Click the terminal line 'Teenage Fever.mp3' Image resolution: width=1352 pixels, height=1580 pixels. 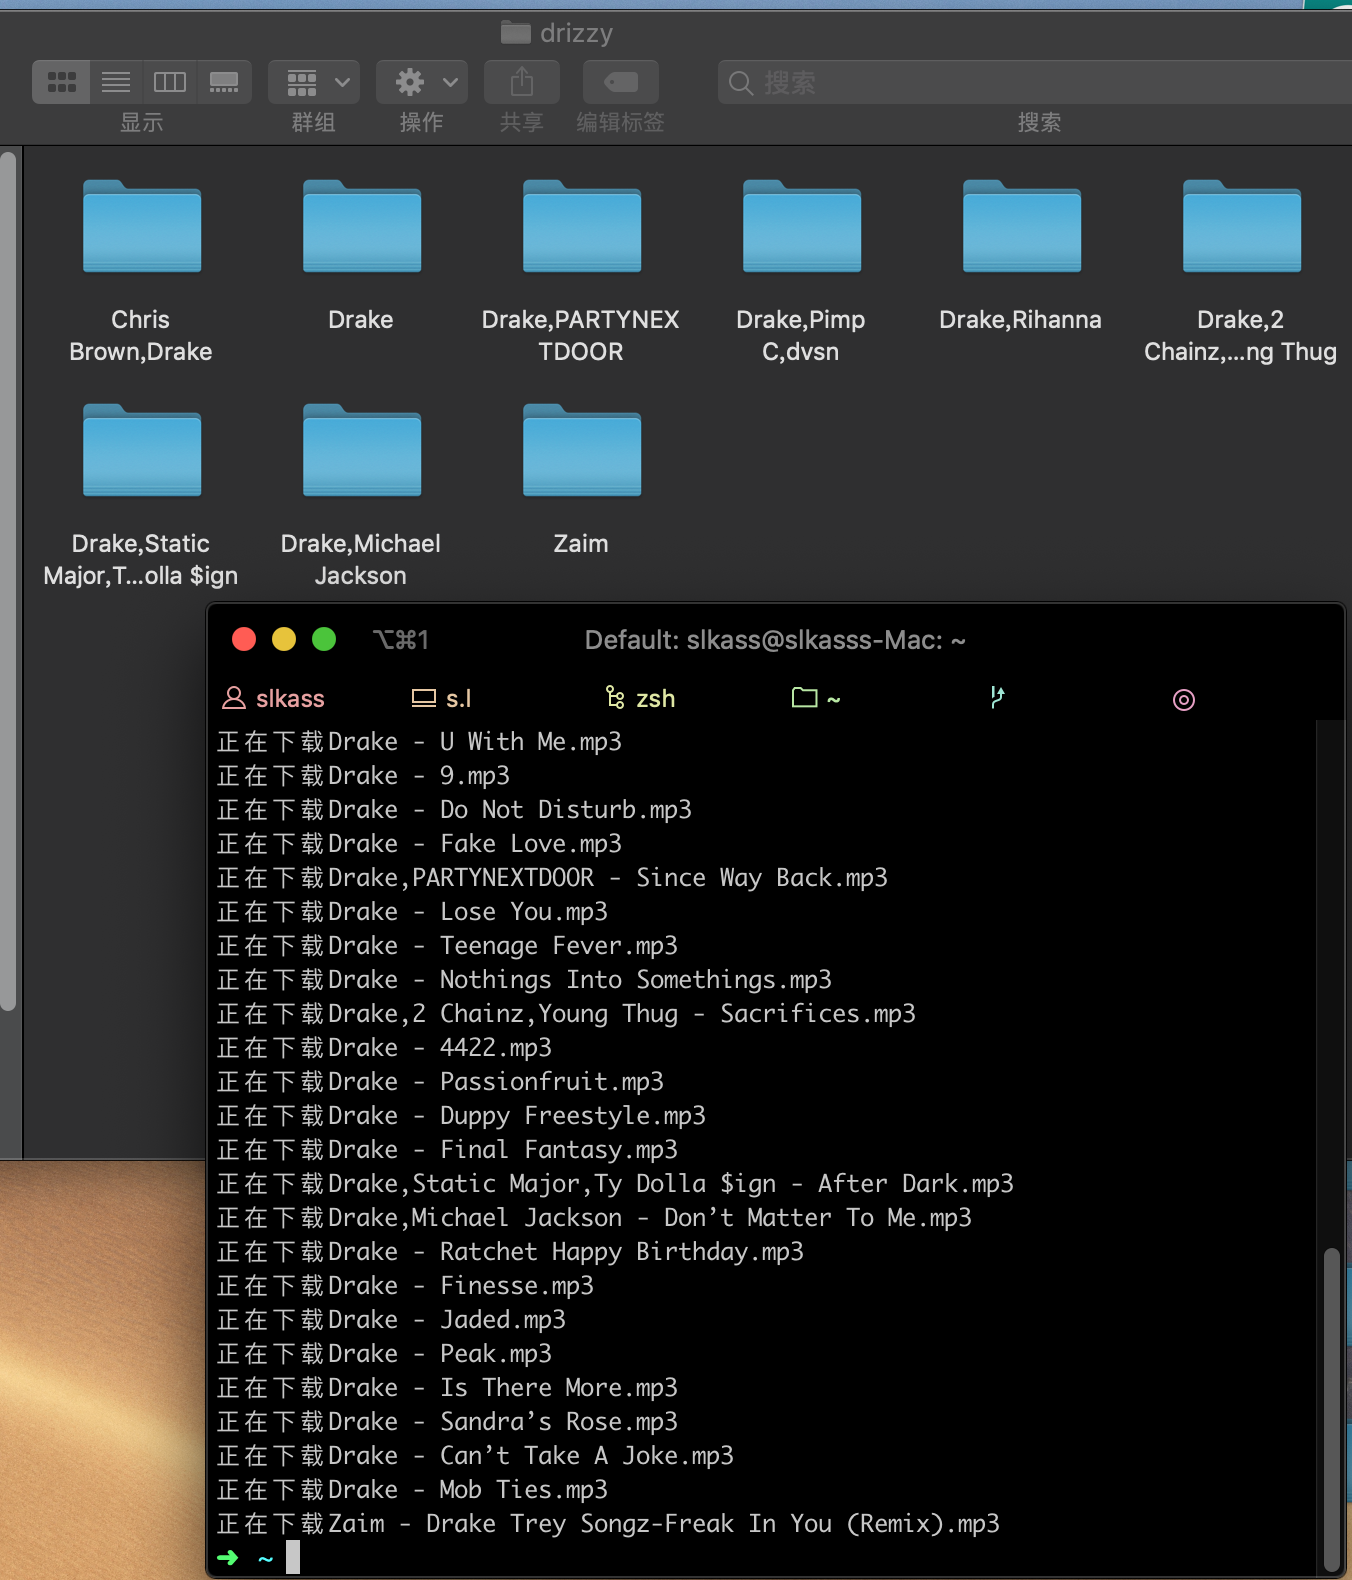[x=447, y=946]
